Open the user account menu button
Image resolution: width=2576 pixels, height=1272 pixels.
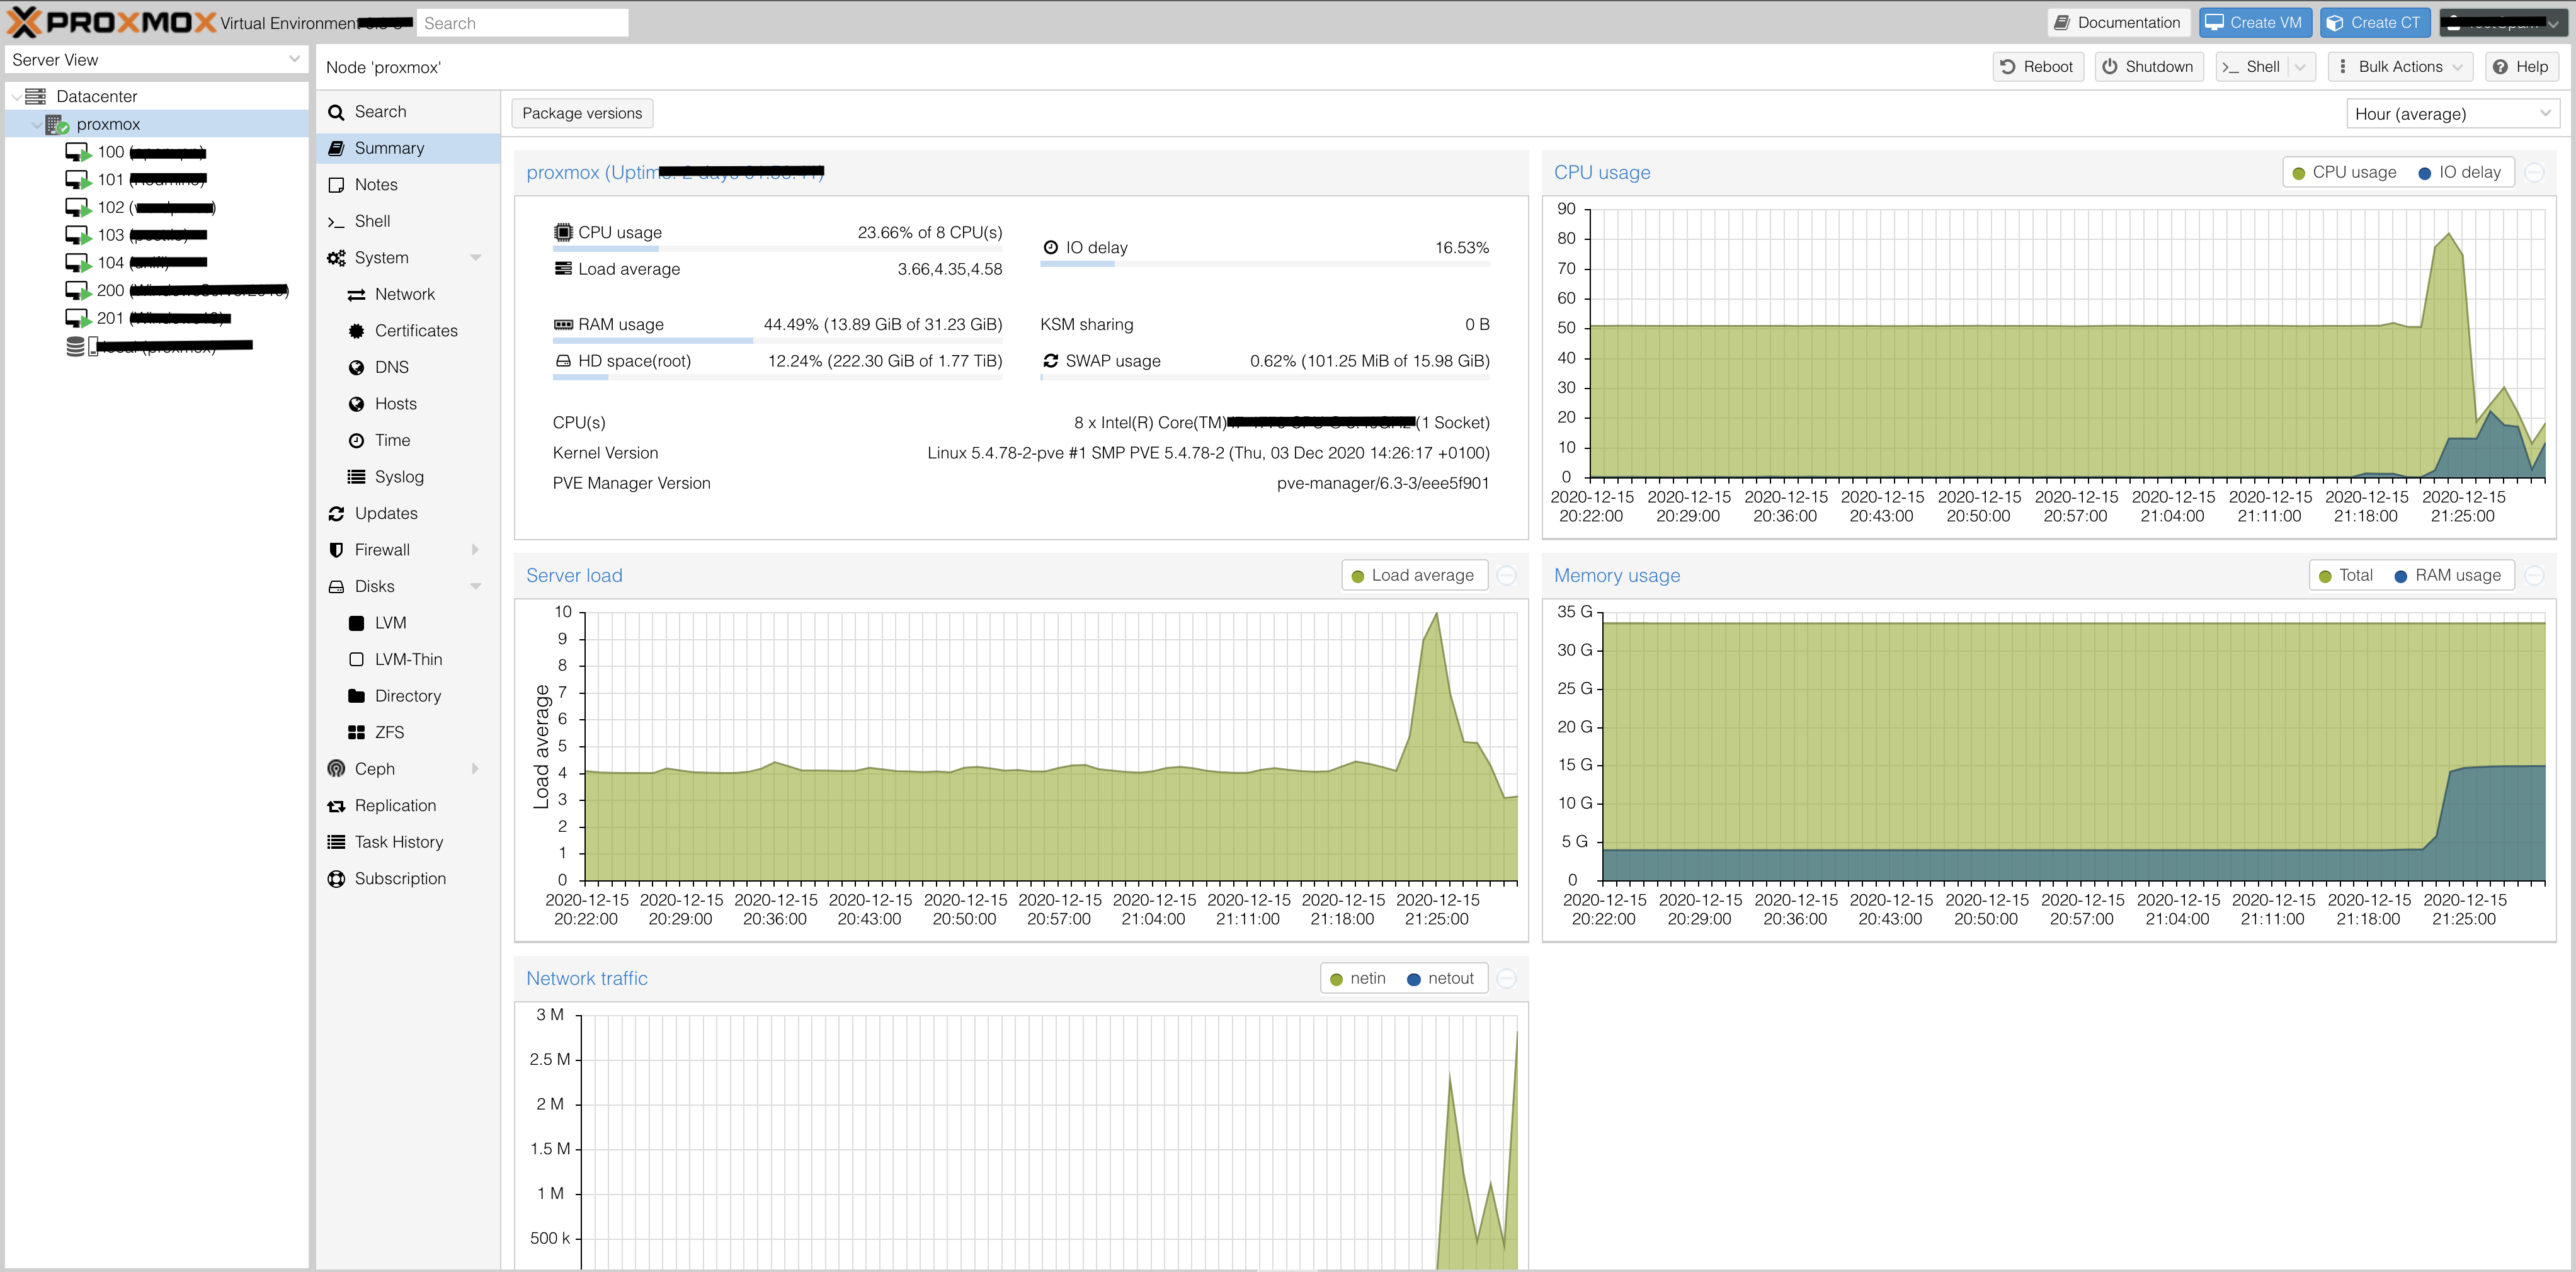[x=2503, y=23]
